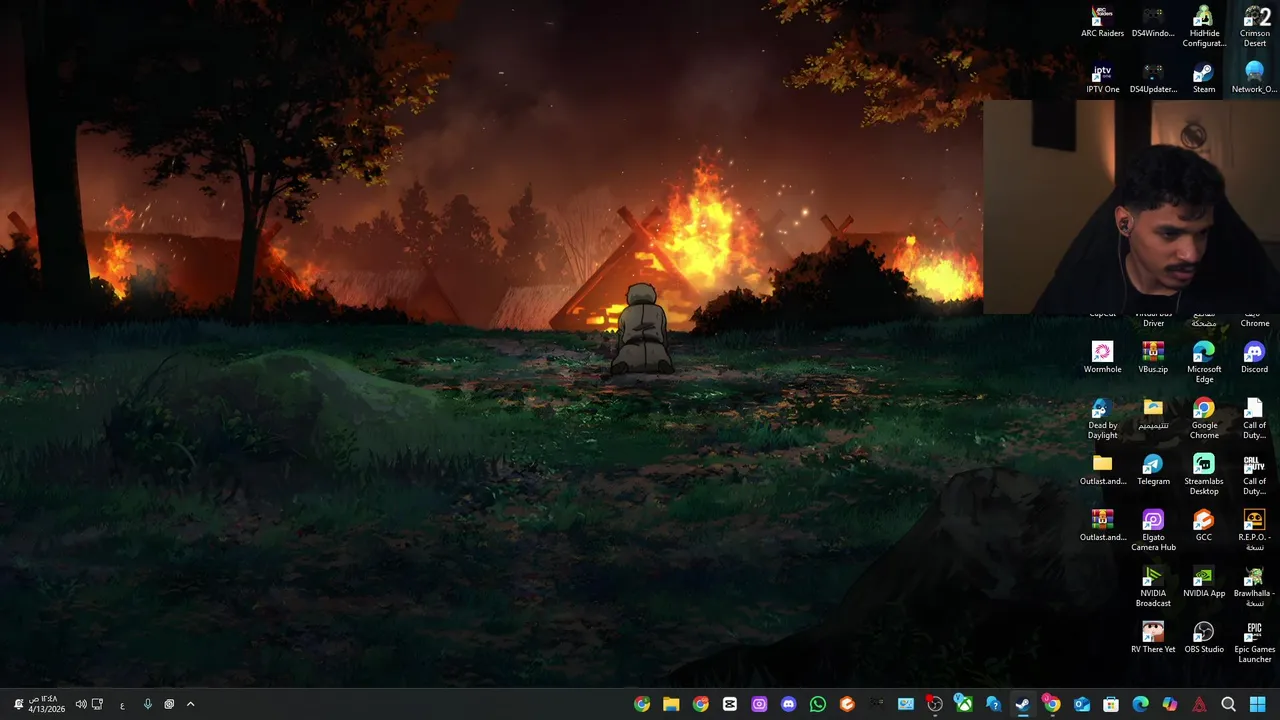Select the Arabic-named folder beside Google Chrome
Image resolution: width=1280 pixels, height=720 pixels.
[1153, 414]
